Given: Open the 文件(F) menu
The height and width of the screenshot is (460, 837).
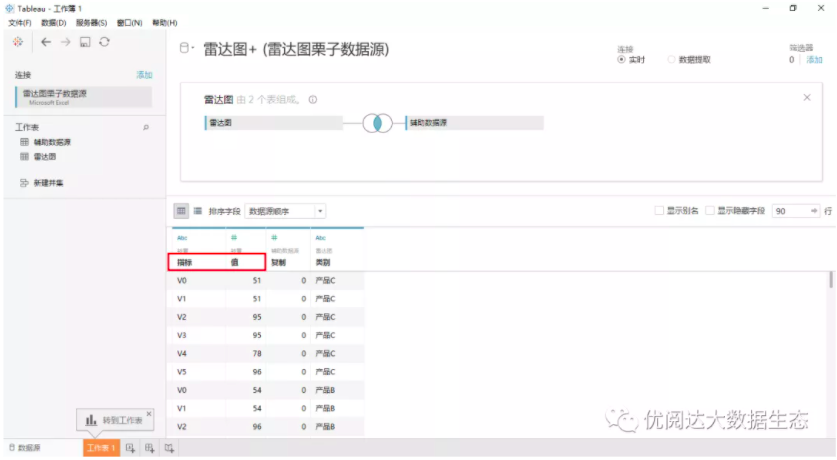Looking at the screenshot, I should [19, 23].
